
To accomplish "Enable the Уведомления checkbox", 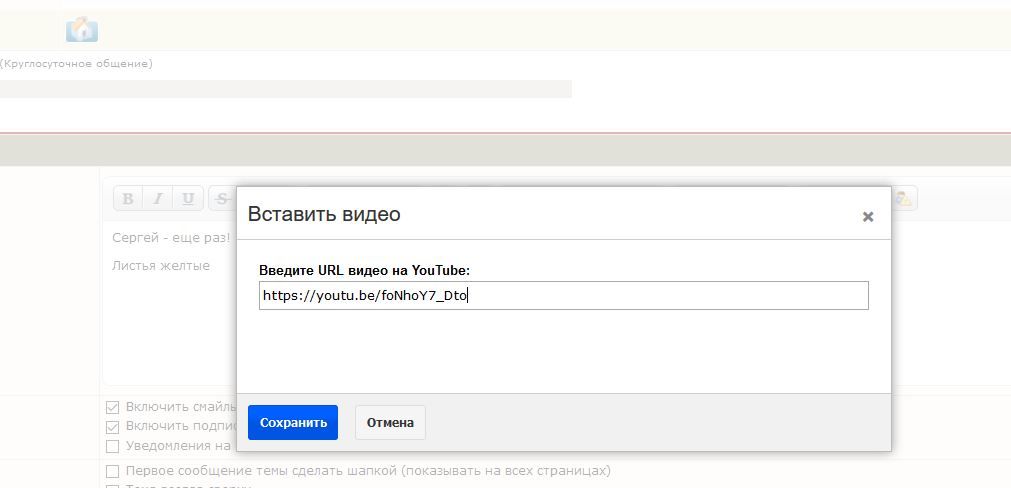I will pos(113,446).
